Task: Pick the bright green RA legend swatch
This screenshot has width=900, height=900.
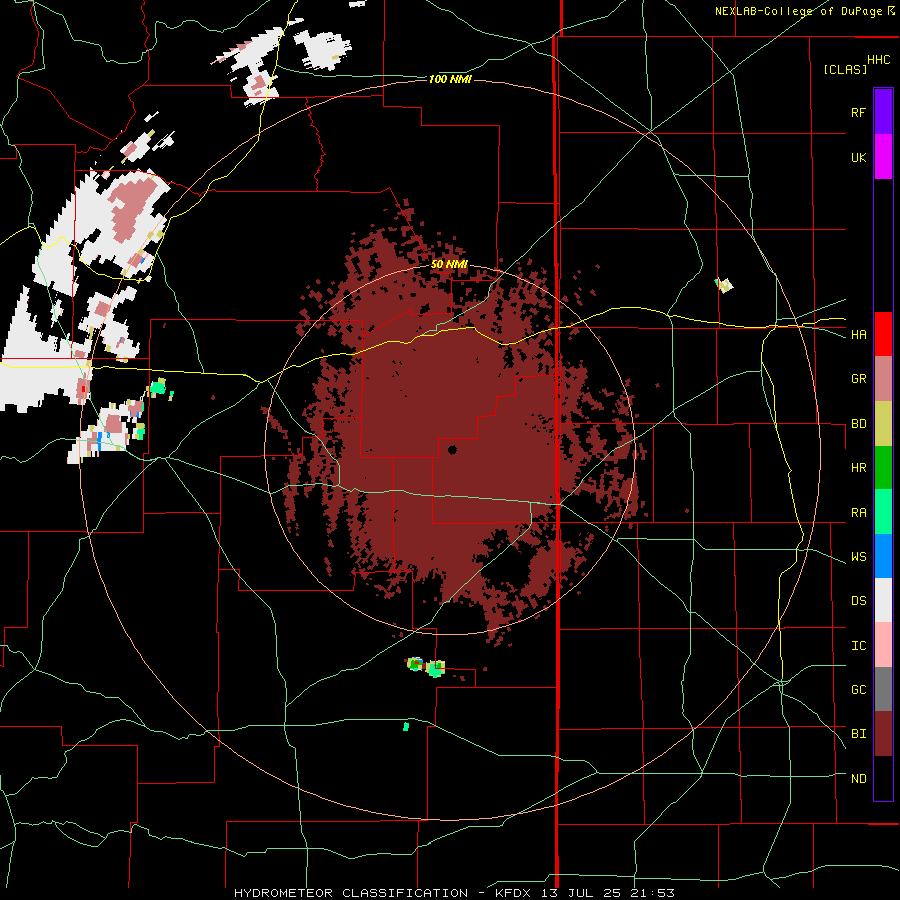Action: click(x=883, y=512)
